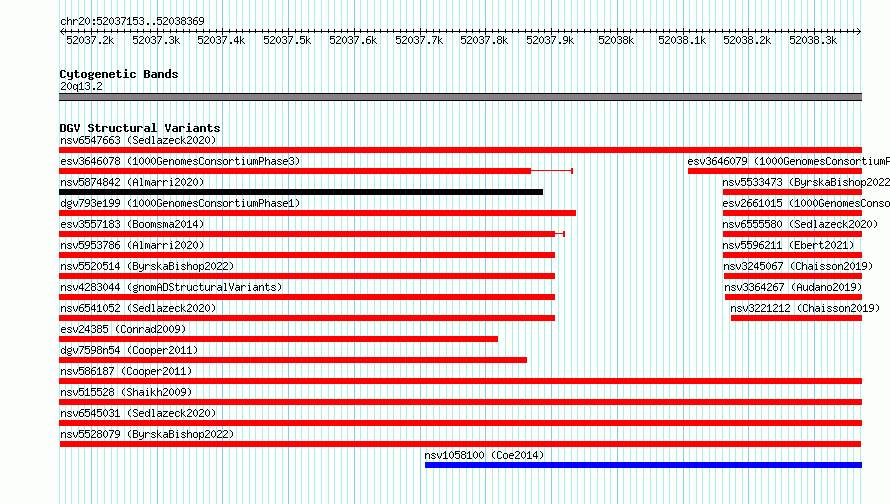890x504 pixels.
Task: Select the blue nsv1058100 variant bar
Action: pyautogui.click(x=643, y=465)
